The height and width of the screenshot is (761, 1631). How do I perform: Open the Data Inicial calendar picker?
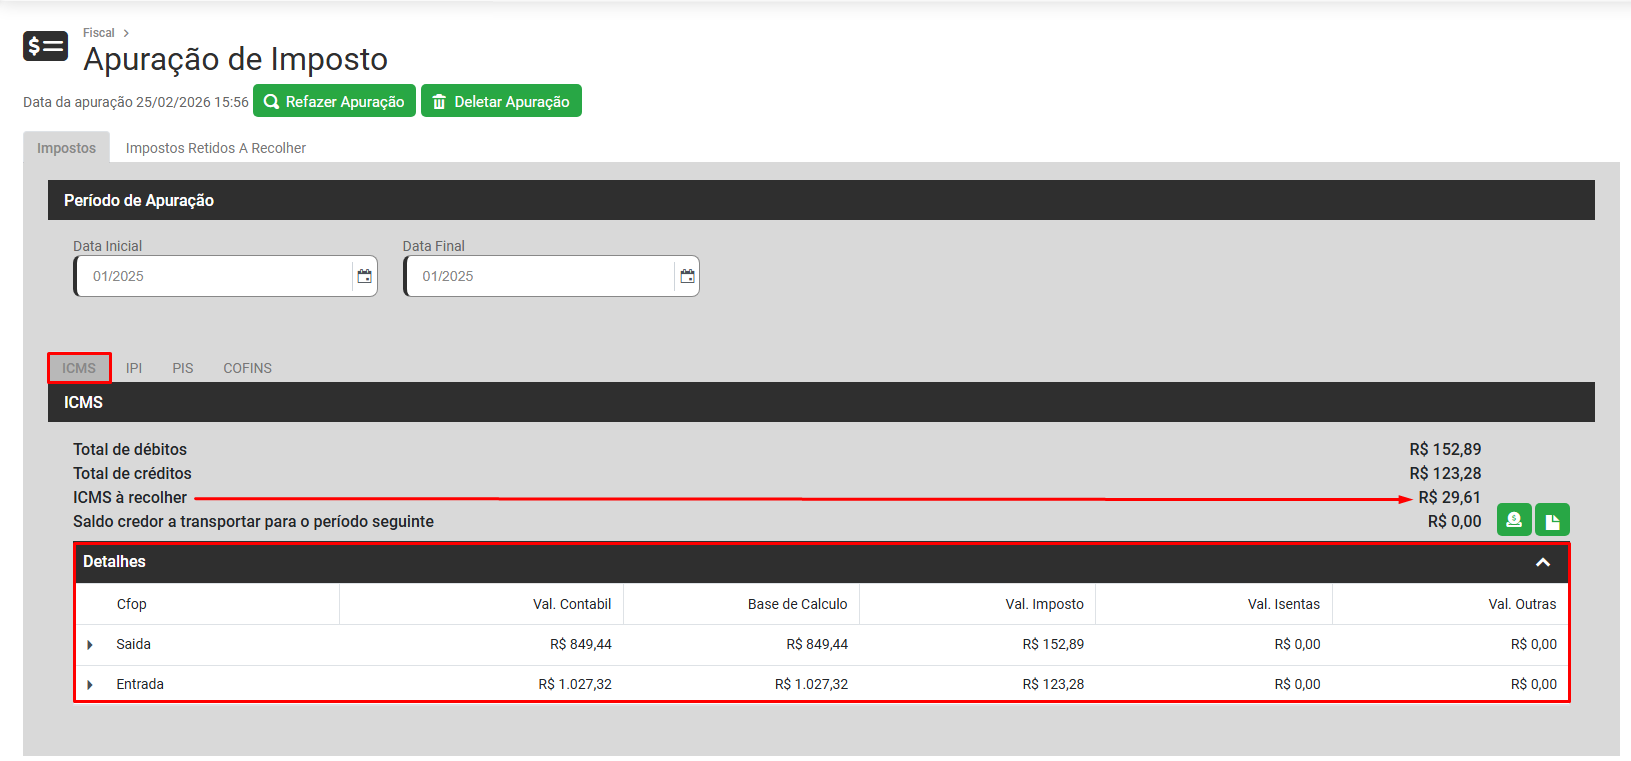tap(365, 276)
